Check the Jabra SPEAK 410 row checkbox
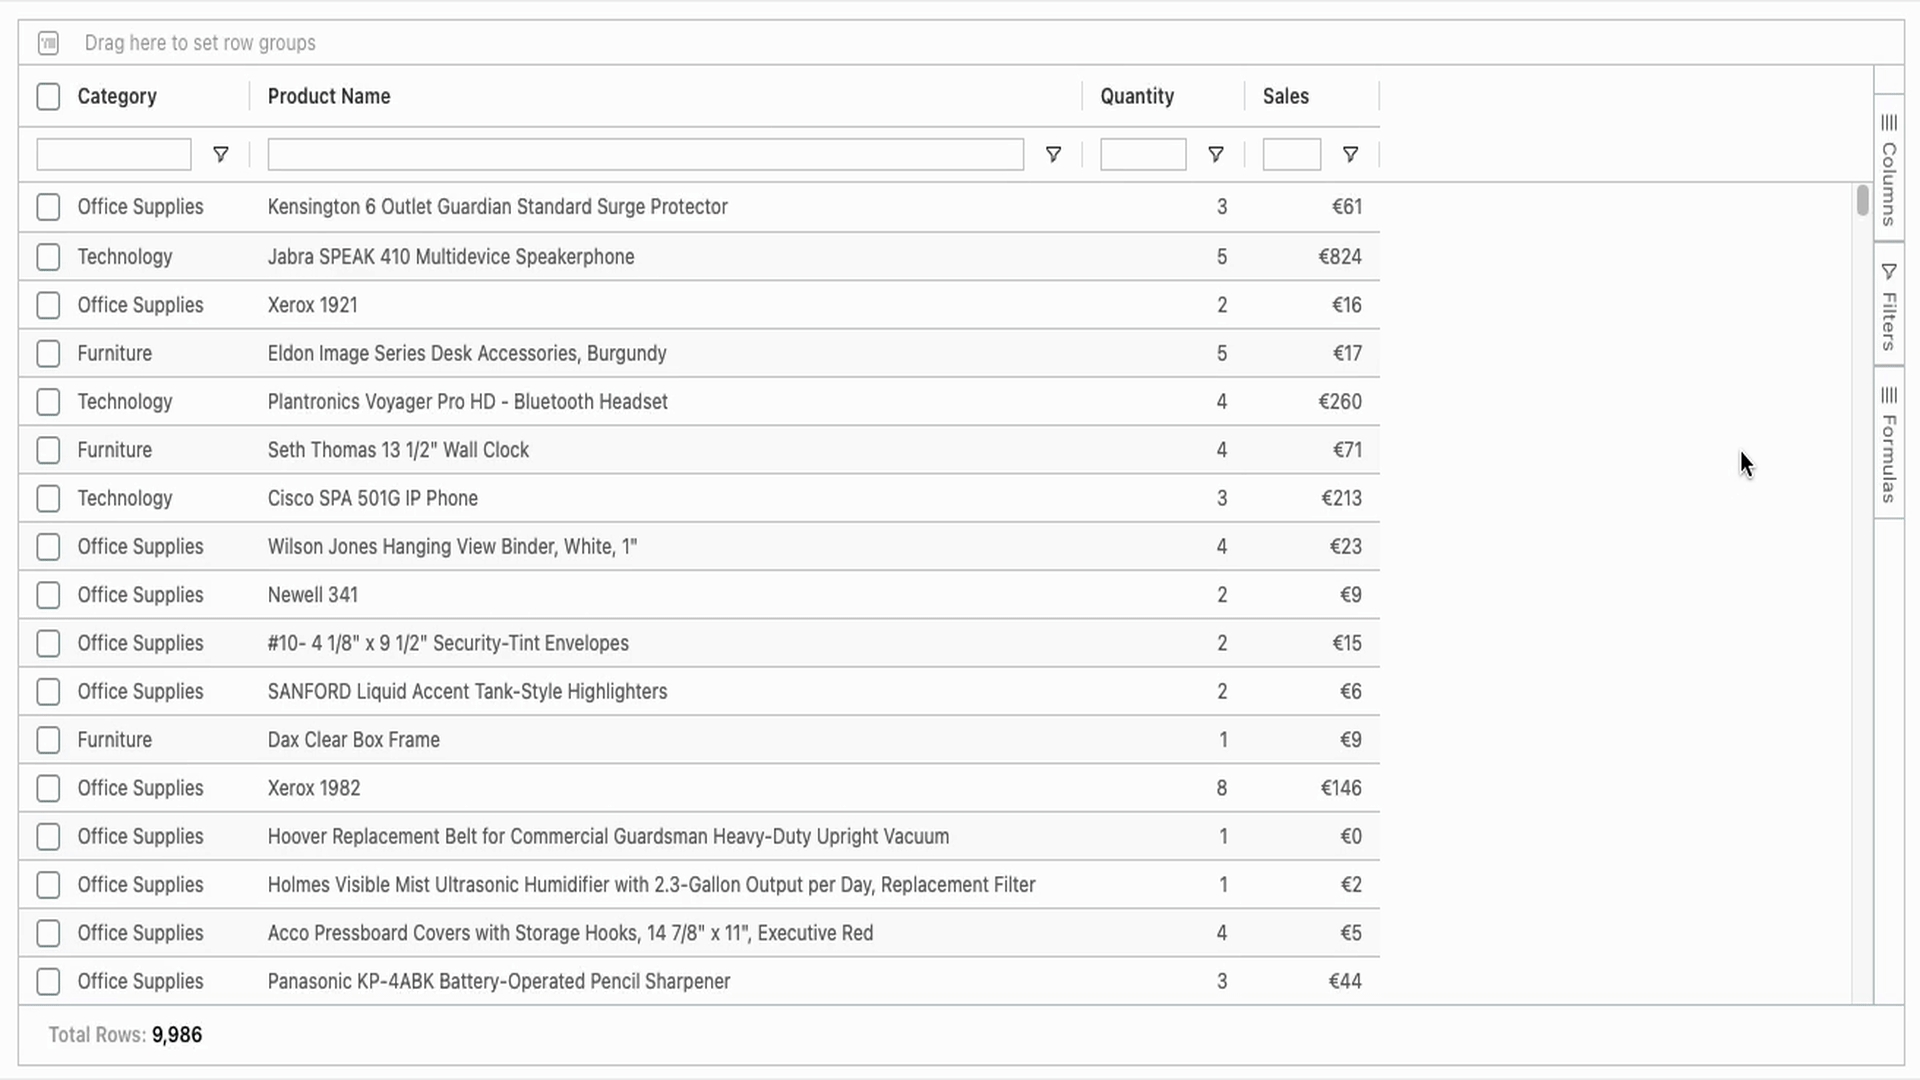This screenshot has width=1920, height=1080. pyautogui.click(x=48, y=257)
